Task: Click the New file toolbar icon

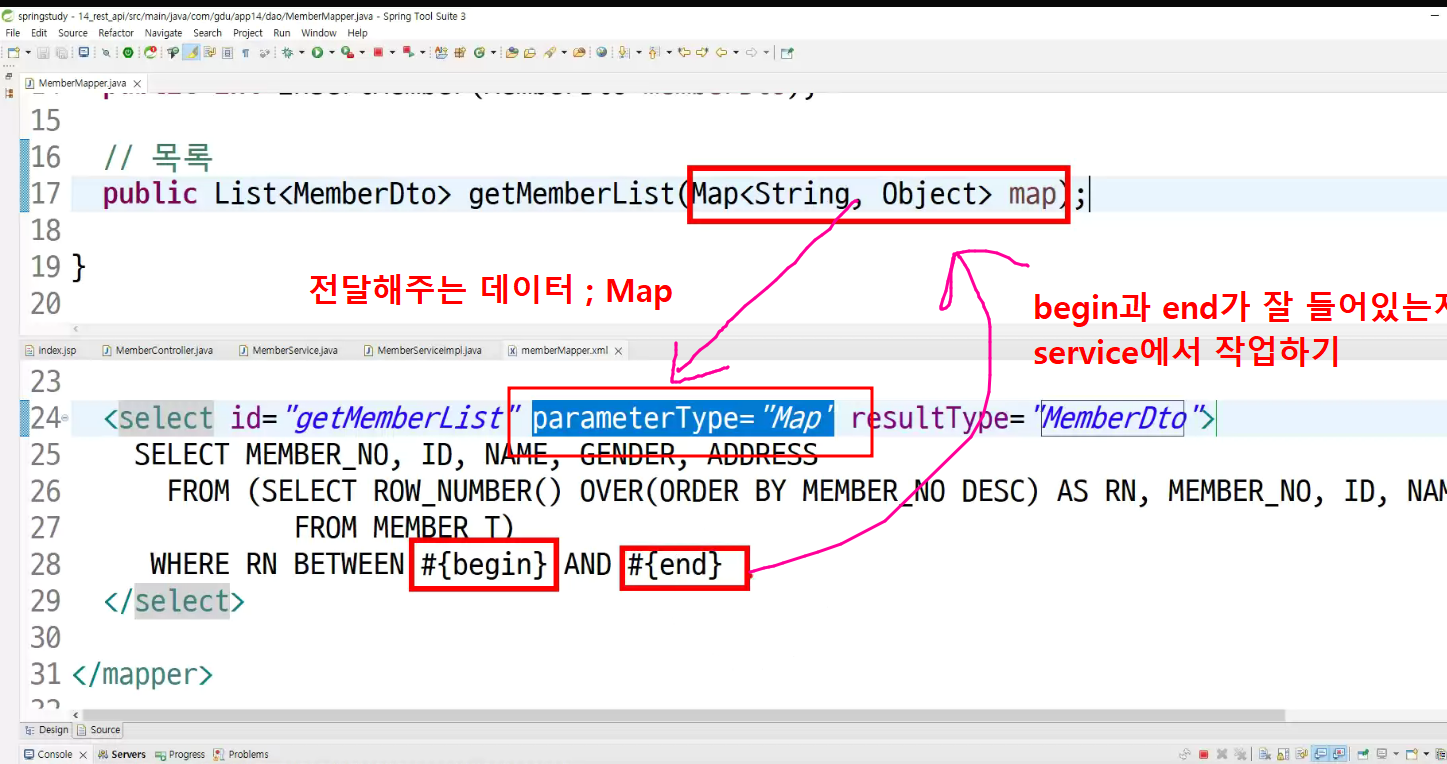Action: pos(12,52)
